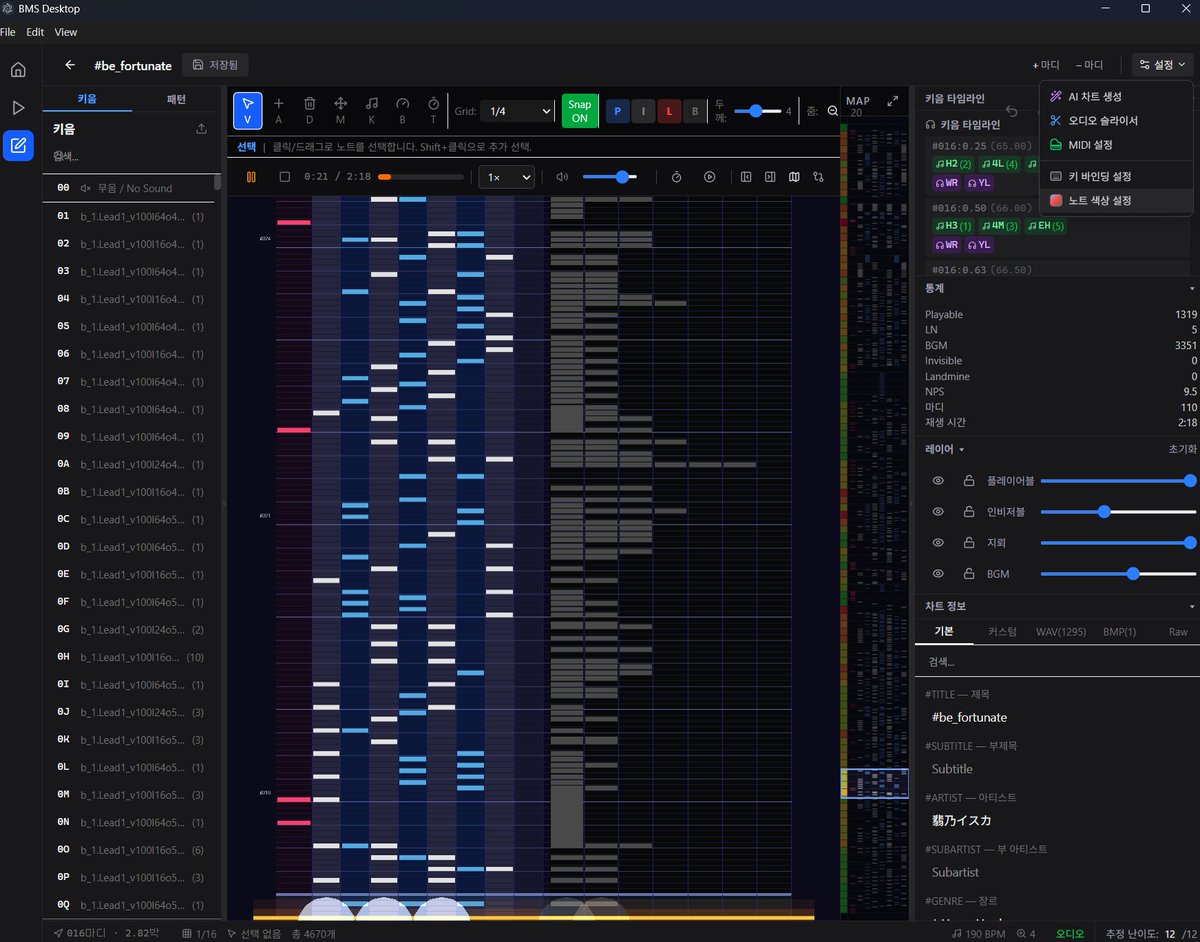Toggle the I invisible layer filter
1200x942 pixels.
click(x=644, y=111)
